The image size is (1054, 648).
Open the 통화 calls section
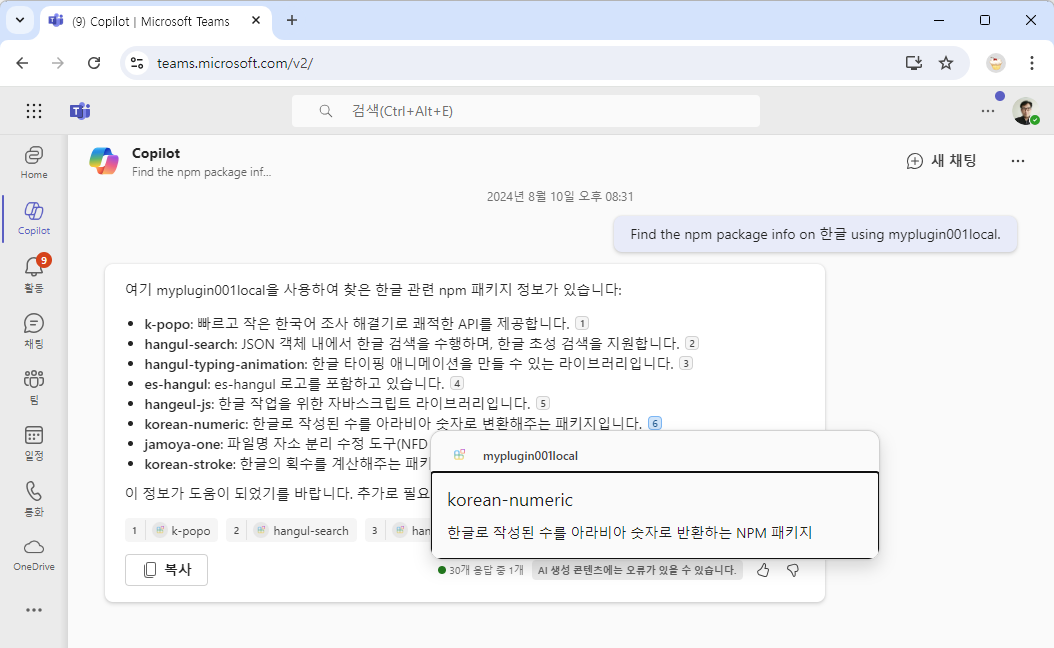pos(34,499)
